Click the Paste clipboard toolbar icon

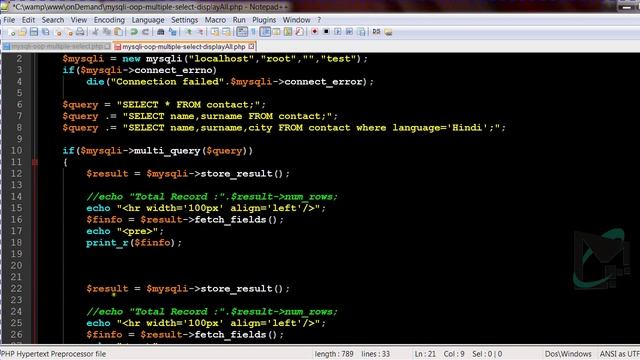[118, 32]
